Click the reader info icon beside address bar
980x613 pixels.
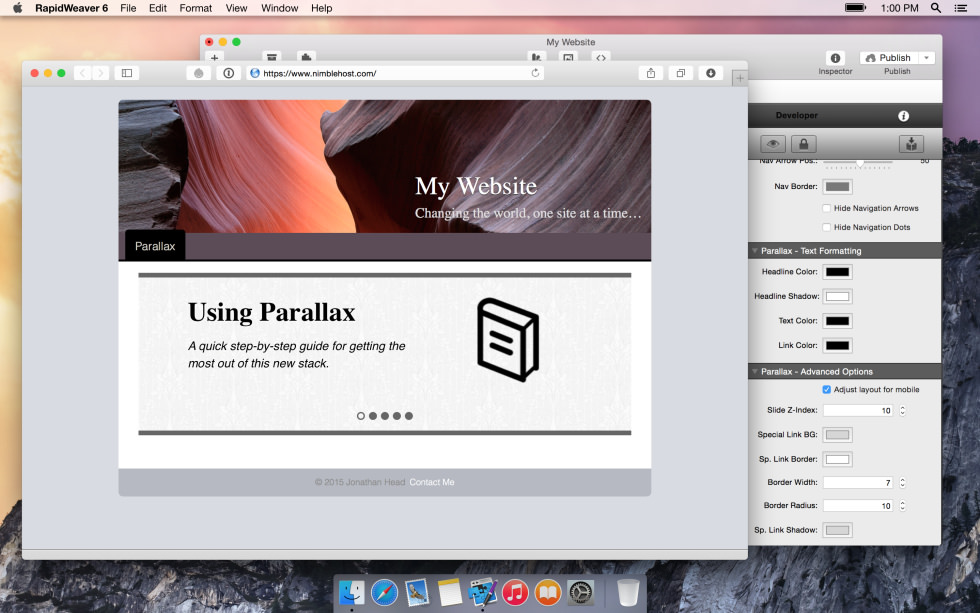pos(229,73)
